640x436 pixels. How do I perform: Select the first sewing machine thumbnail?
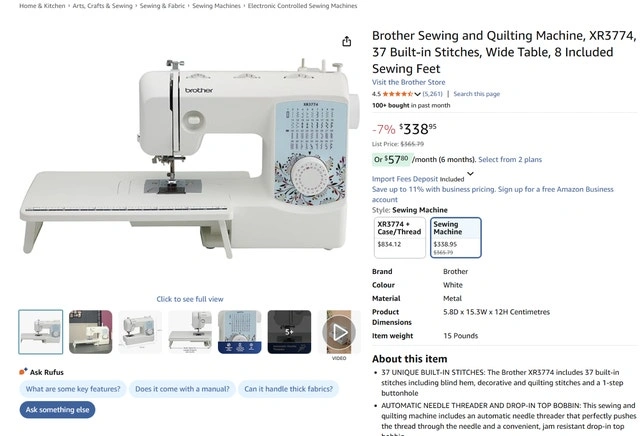41,331
